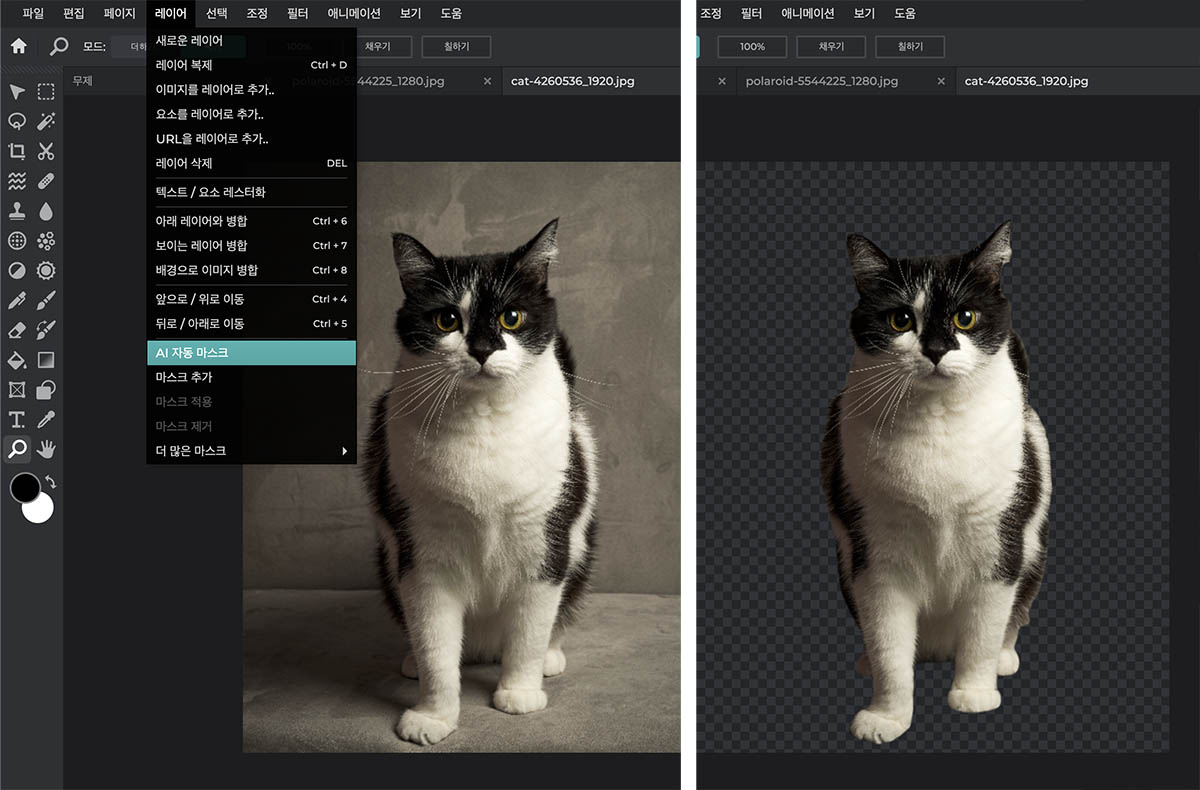Choose URL을 레이어로 추가 menu entry
1200x790 pixels.
[251, 139]
